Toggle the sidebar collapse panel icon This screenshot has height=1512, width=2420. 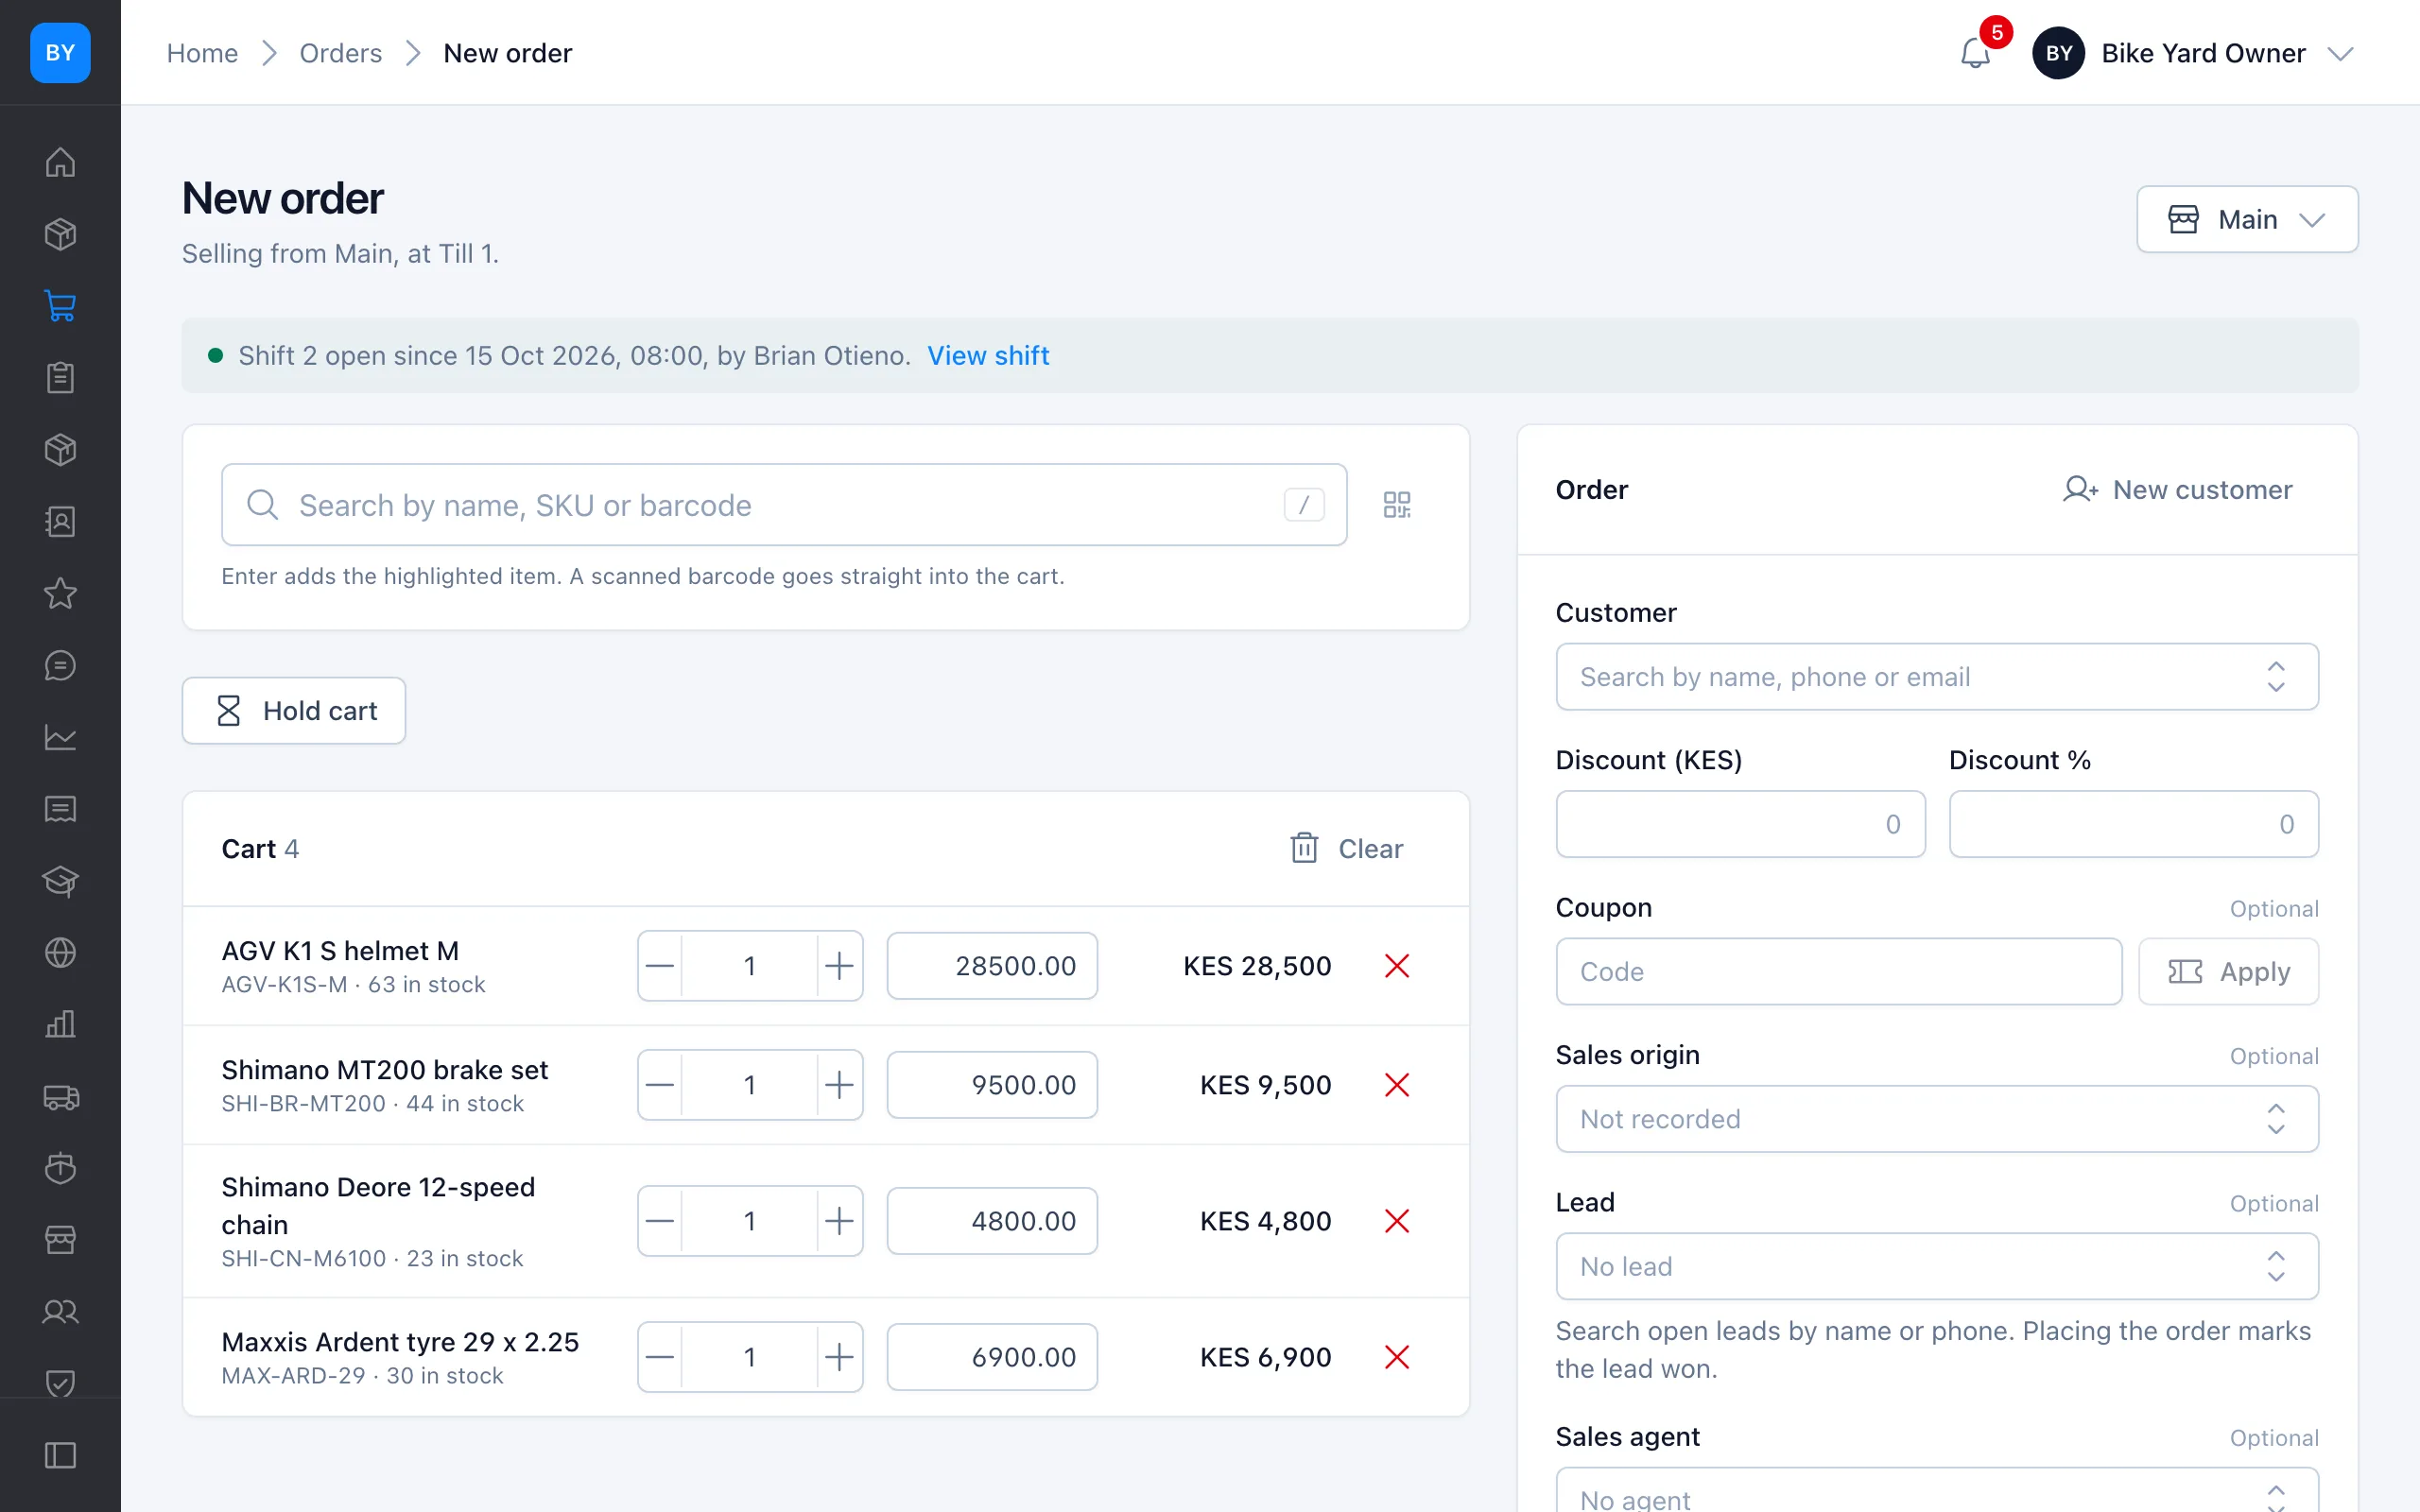click(x=60, y=1455)
